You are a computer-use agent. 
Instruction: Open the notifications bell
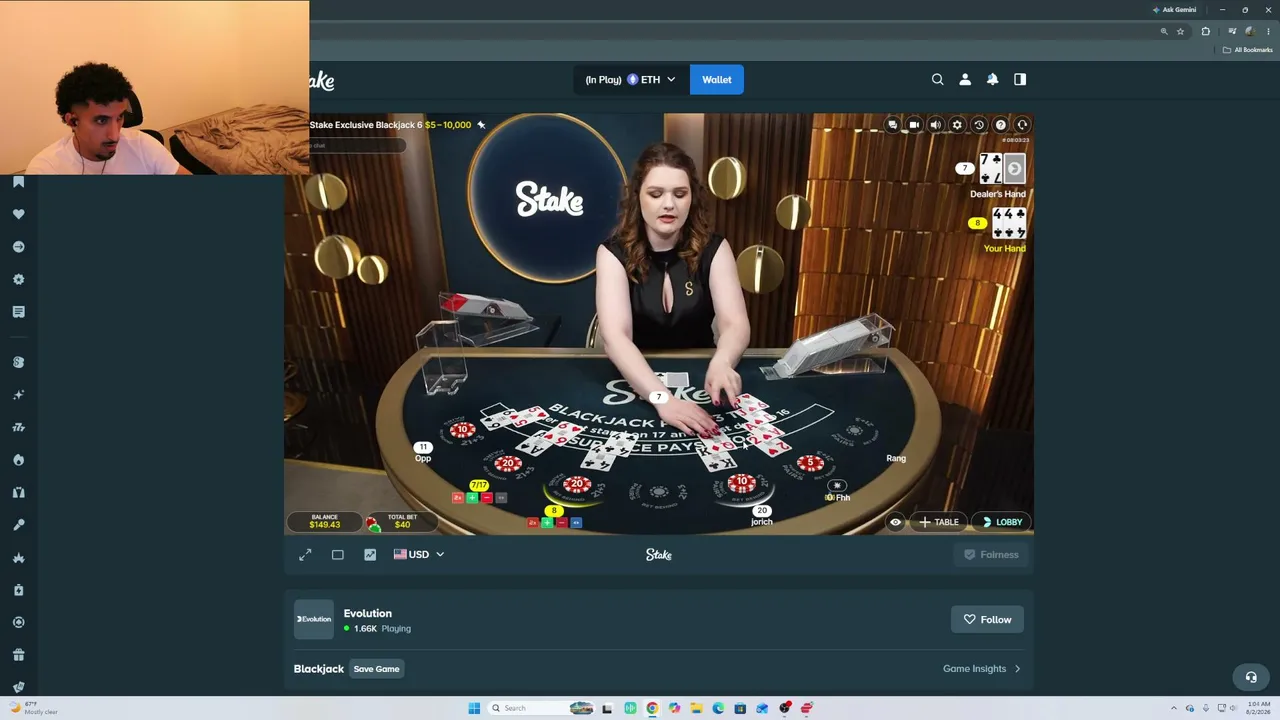992,79
